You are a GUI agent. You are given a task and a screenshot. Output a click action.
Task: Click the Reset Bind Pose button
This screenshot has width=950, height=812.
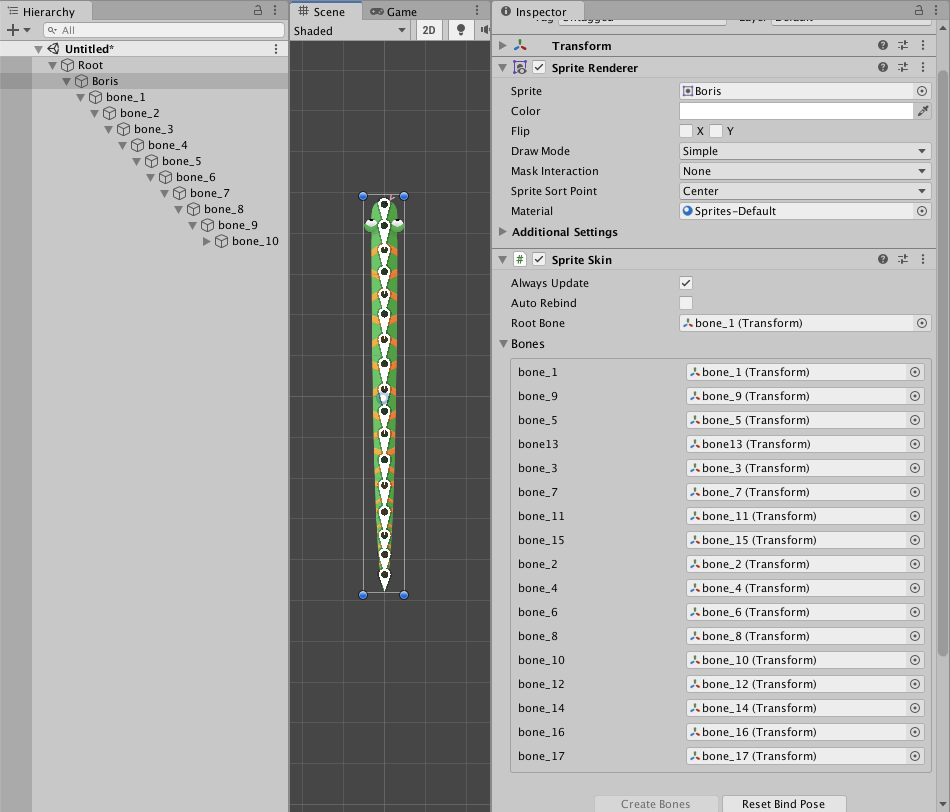click(x=783, y=804)
